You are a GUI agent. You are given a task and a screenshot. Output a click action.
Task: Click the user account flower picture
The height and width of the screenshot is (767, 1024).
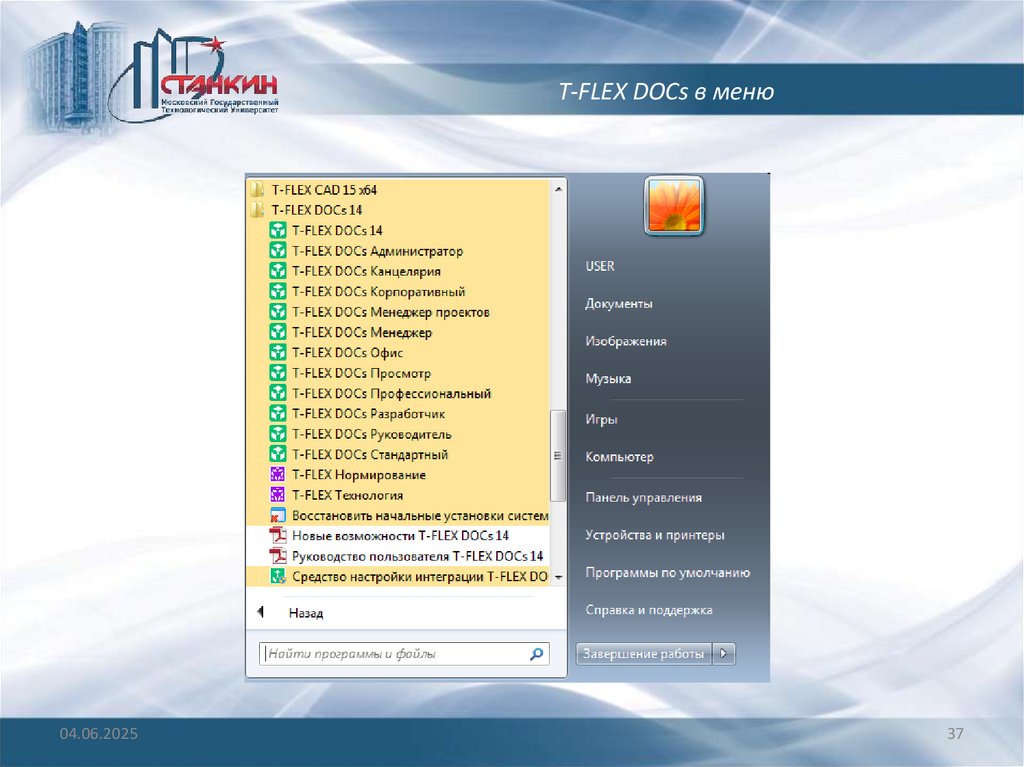click(x=673, y=205)
